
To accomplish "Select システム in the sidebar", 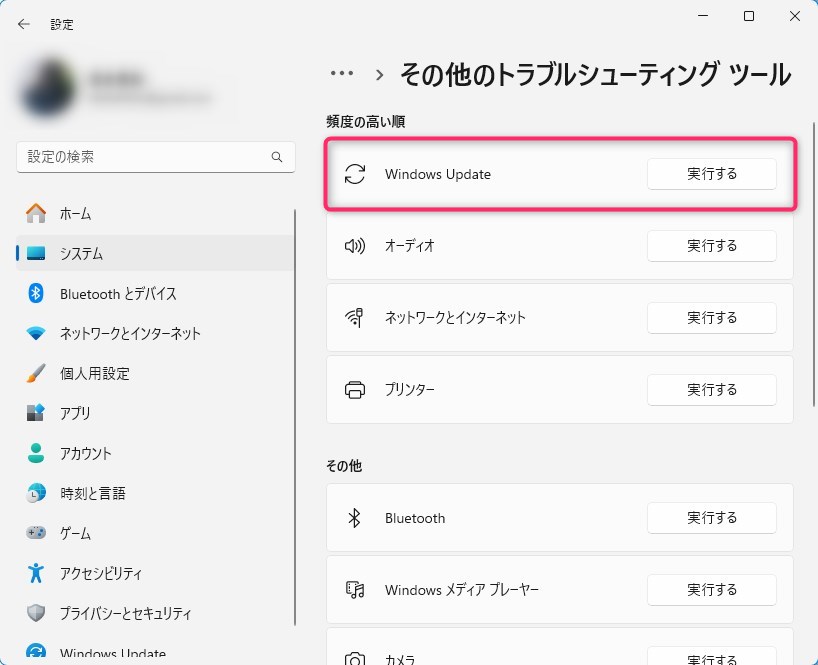I will coord(81,253).
